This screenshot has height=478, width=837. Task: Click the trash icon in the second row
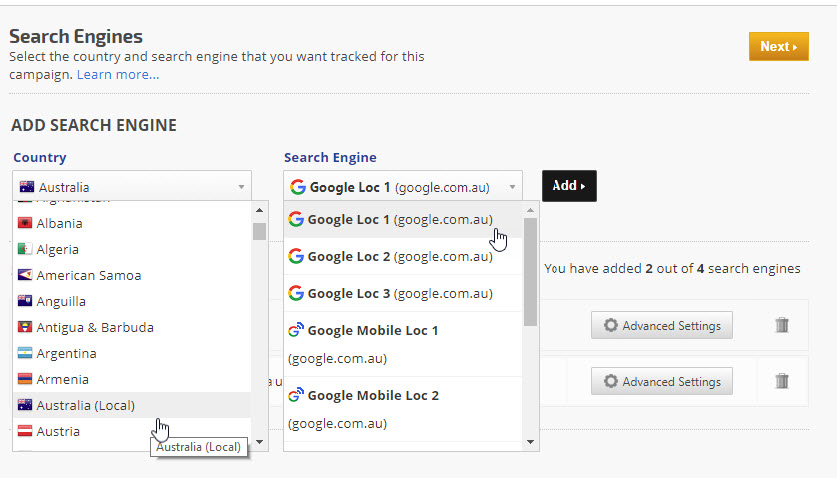pyautogui.click(x=783, y=381)
